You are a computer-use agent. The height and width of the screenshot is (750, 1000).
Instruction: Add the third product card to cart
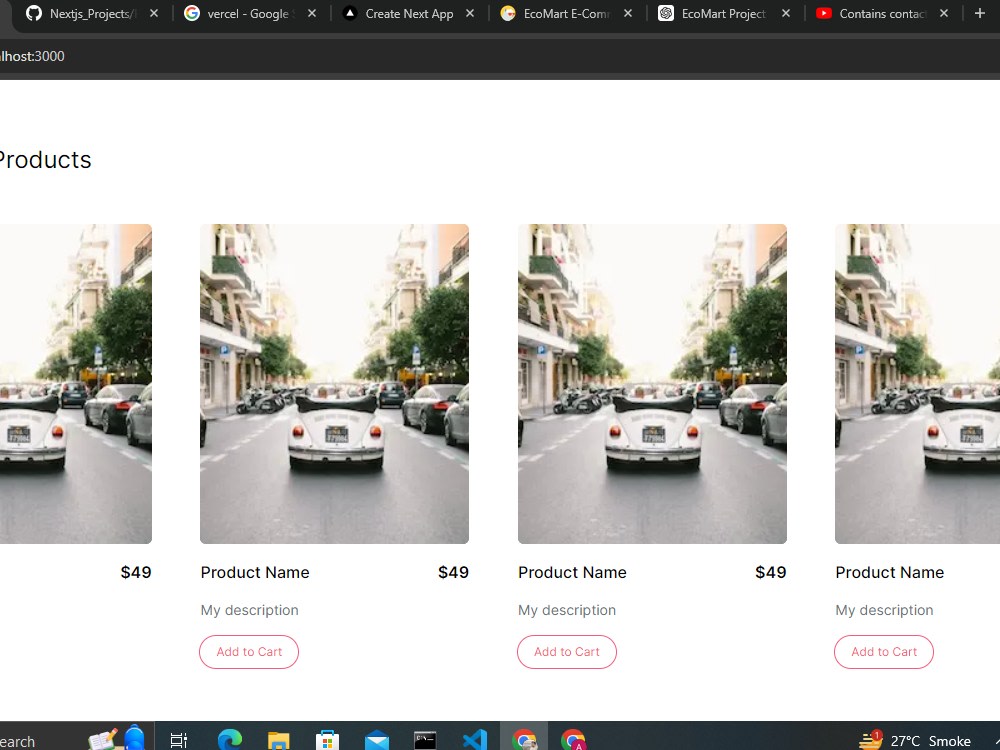pos(566,652)
